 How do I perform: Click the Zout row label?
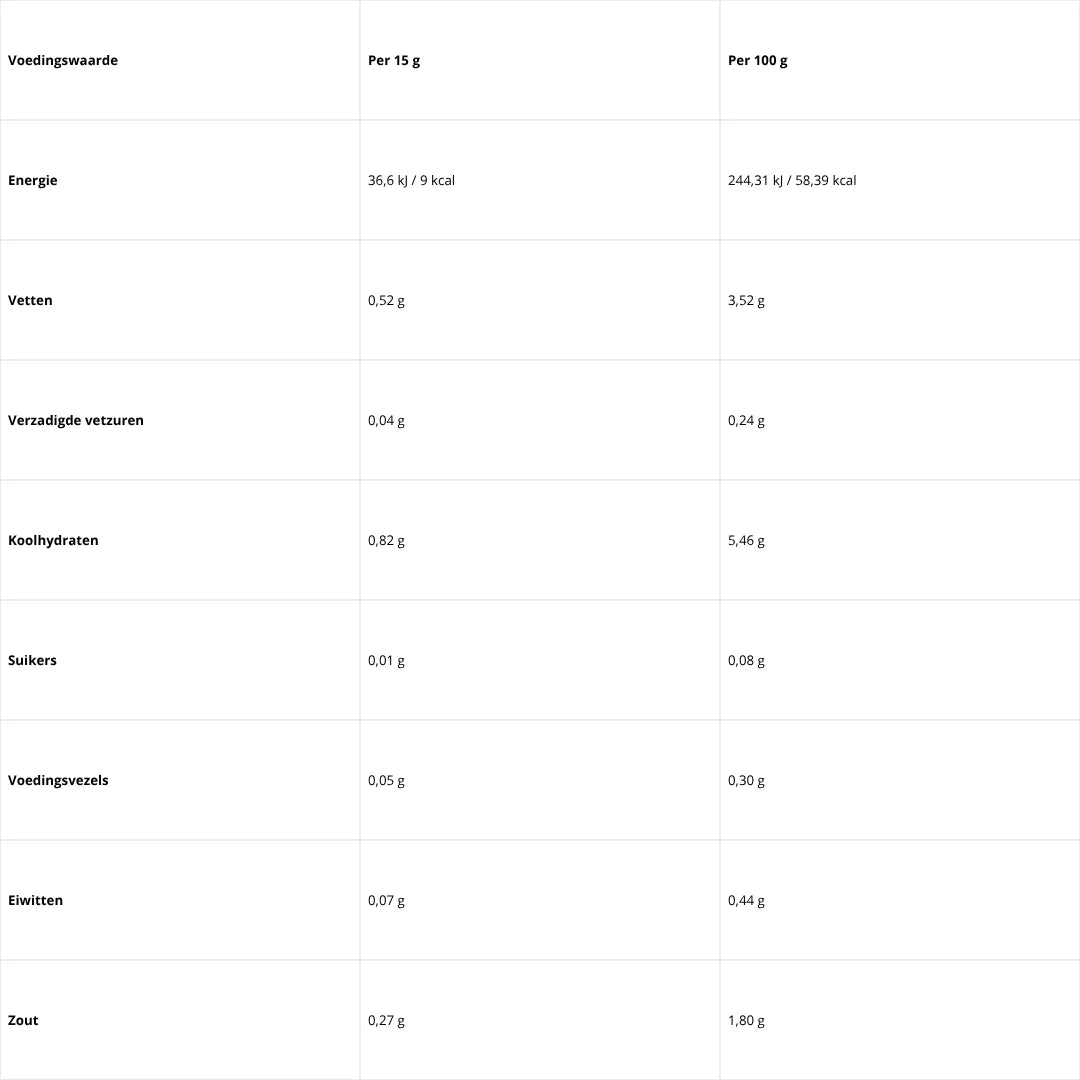point(23,1021)
